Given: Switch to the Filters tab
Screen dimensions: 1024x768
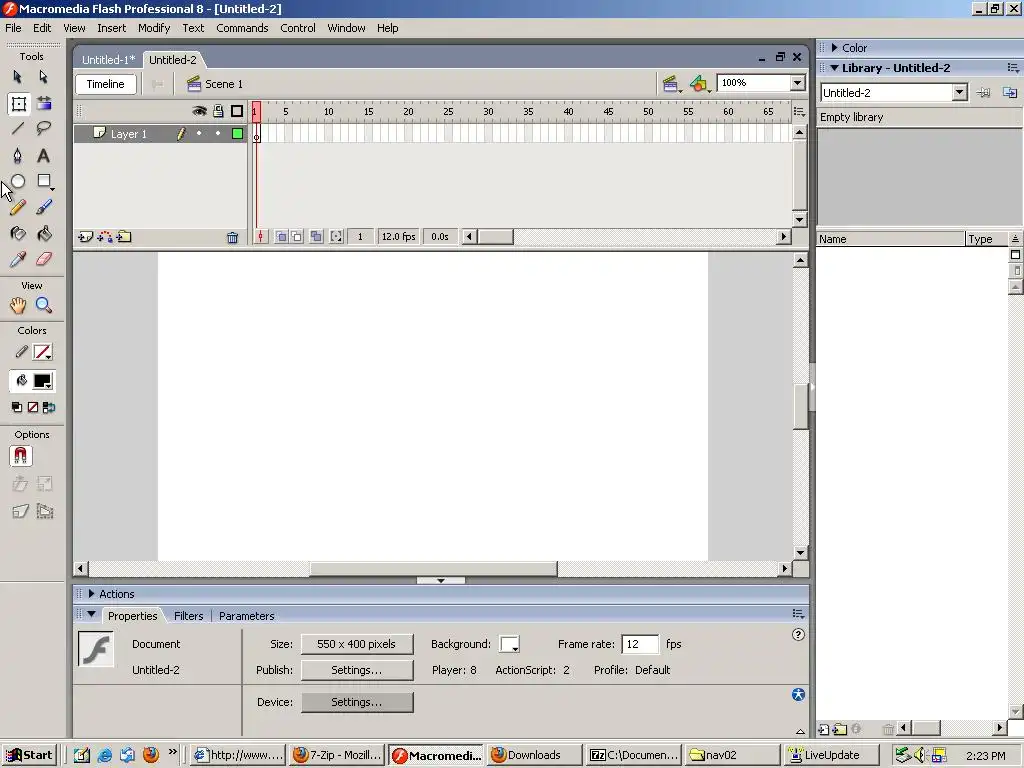Looking at the screenshot, I should pos(189,616).
